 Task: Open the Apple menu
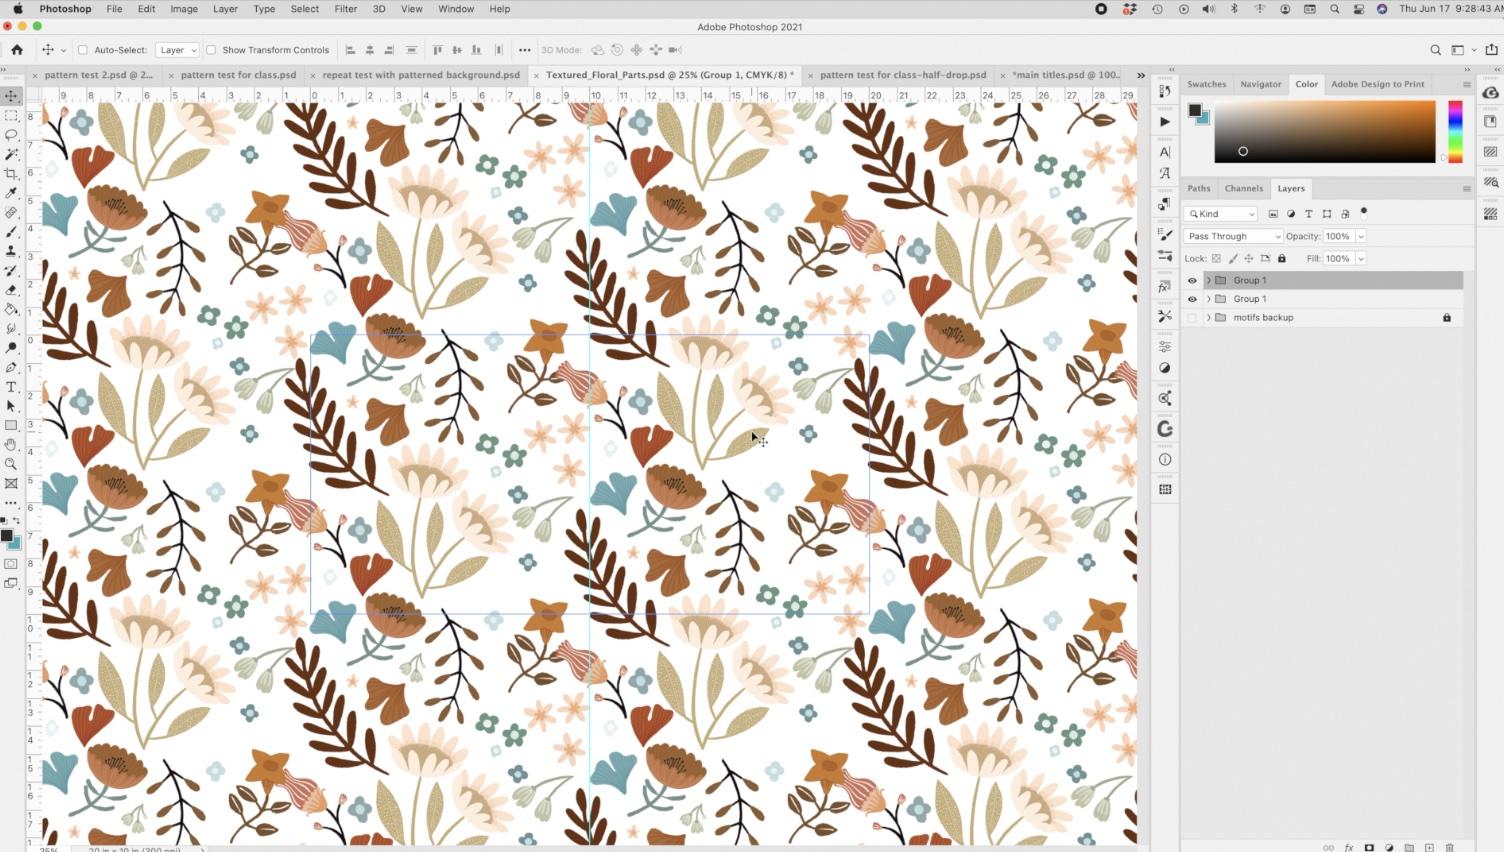tap(17, 9)
